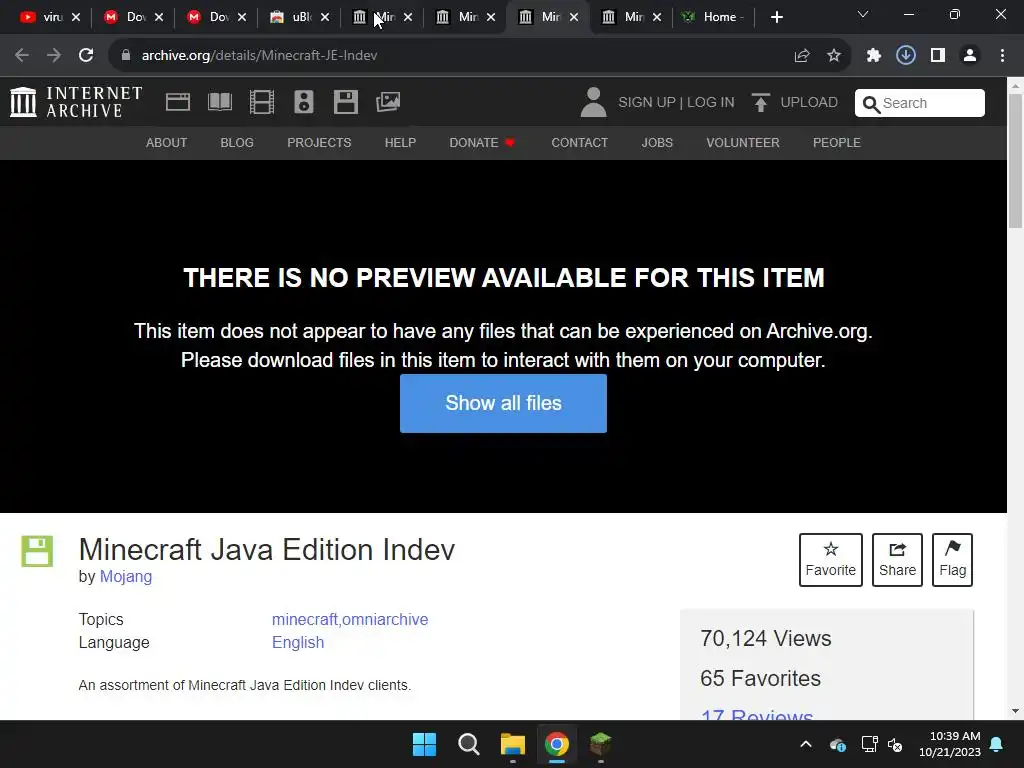This screenshot has width=1024, height=768.
Task: Click the green software item icon
Action: 37,551
